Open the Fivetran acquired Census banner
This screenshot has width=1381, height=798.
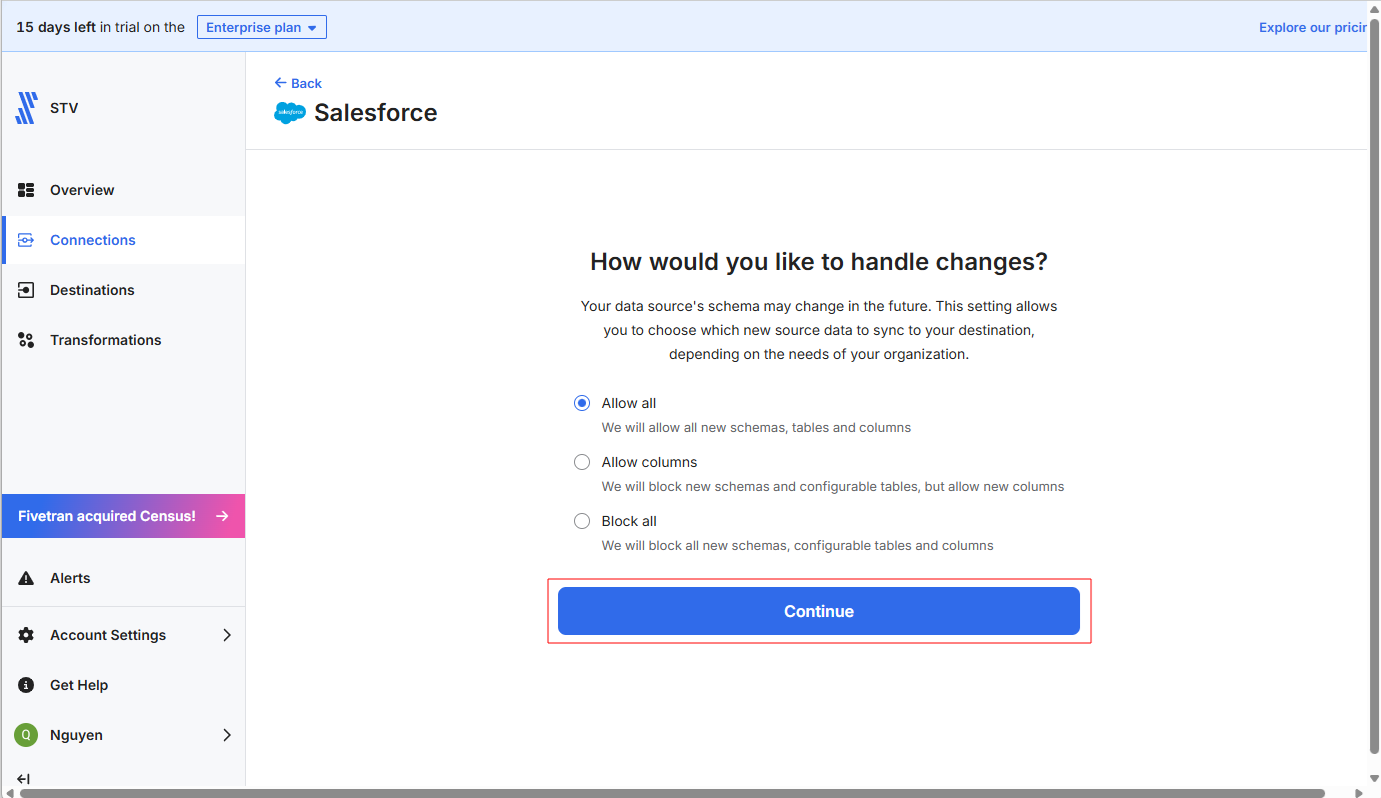pos(123,516)
